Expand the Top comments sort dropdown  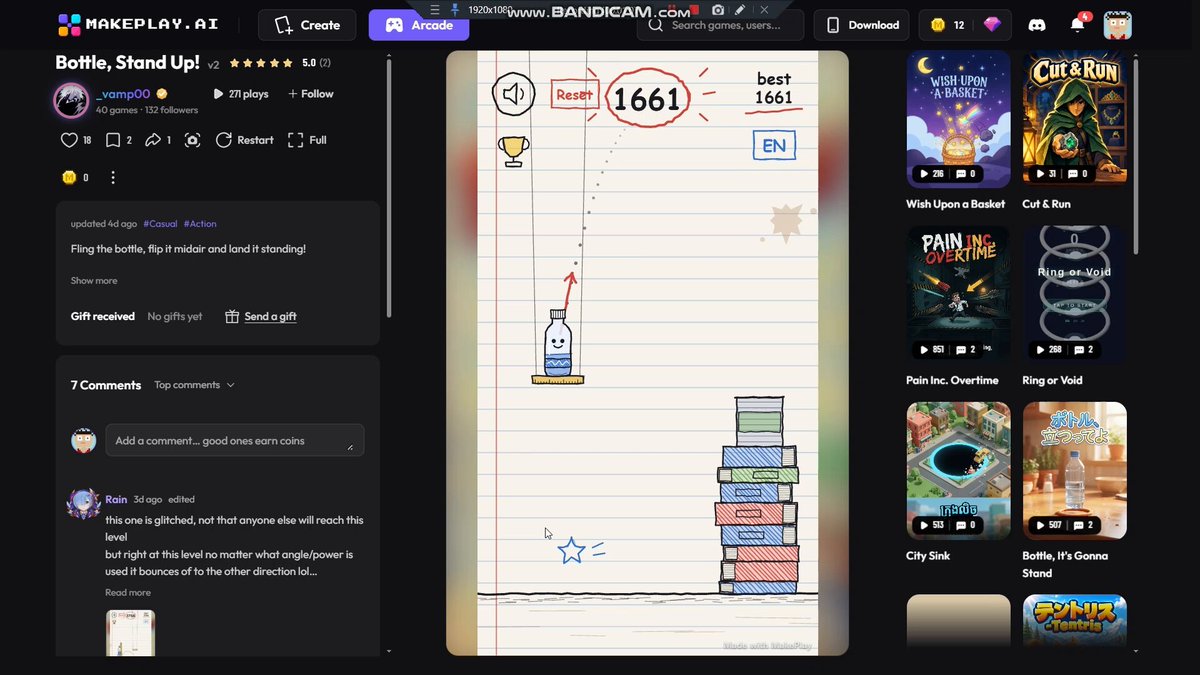[195, 385]
